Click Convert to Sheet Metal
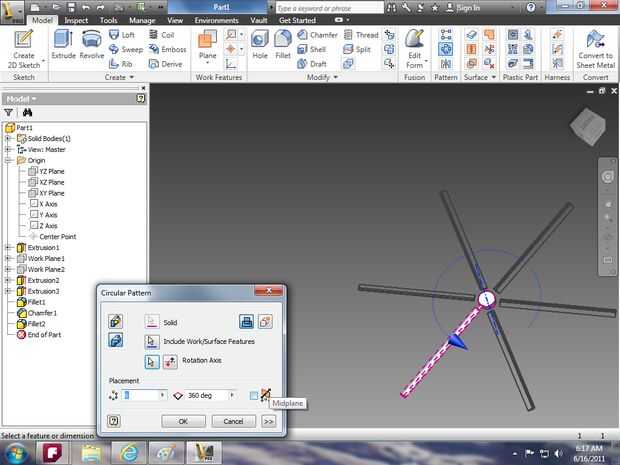This screenshot has width=620, height=465. [595, 48]
